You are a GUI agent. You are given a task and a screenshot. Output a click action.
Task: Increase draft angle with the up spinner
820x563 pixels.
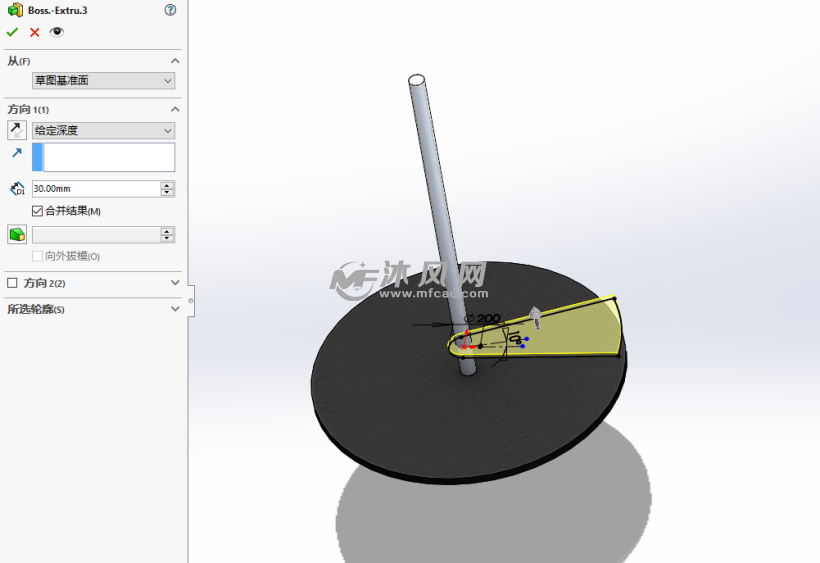pos(167,231)
